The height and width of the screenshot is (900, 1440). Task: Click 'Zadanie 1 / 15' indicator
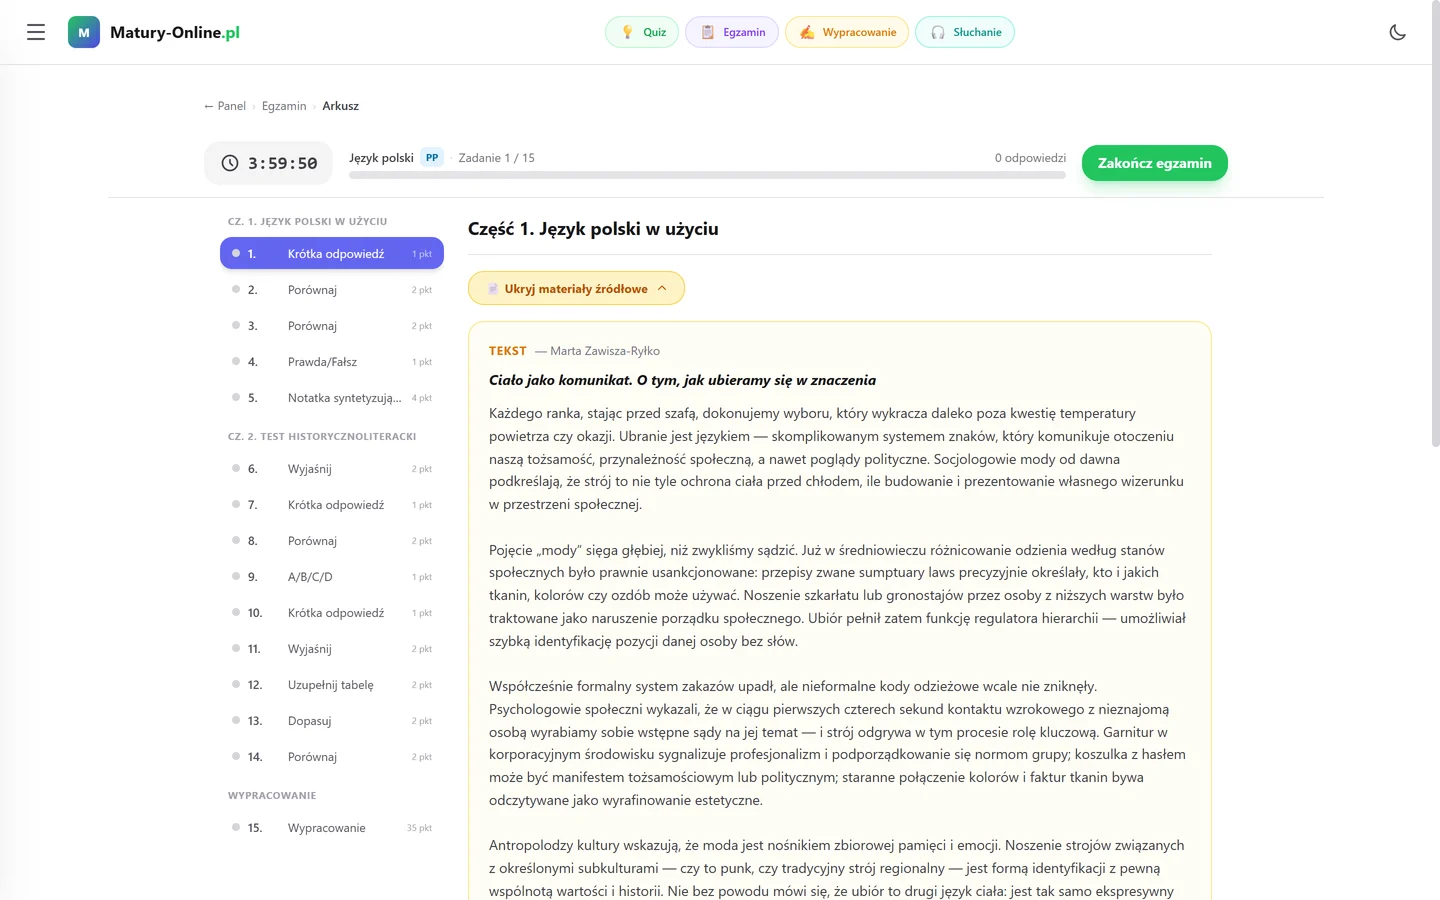[497, 158]
